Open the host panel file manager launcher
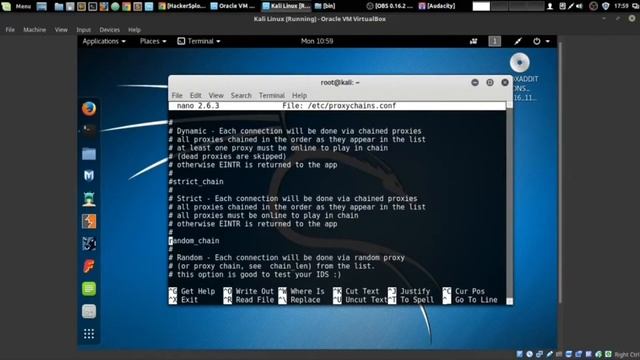 59,6
